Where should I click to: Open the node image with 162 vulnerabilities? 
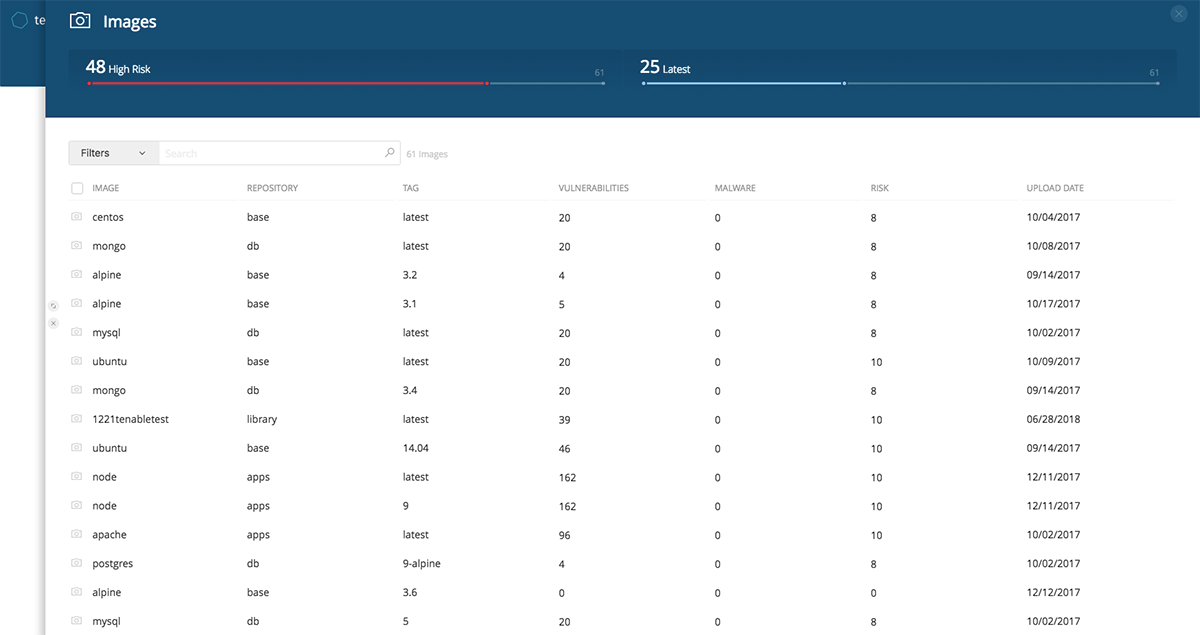coord(104,477)
